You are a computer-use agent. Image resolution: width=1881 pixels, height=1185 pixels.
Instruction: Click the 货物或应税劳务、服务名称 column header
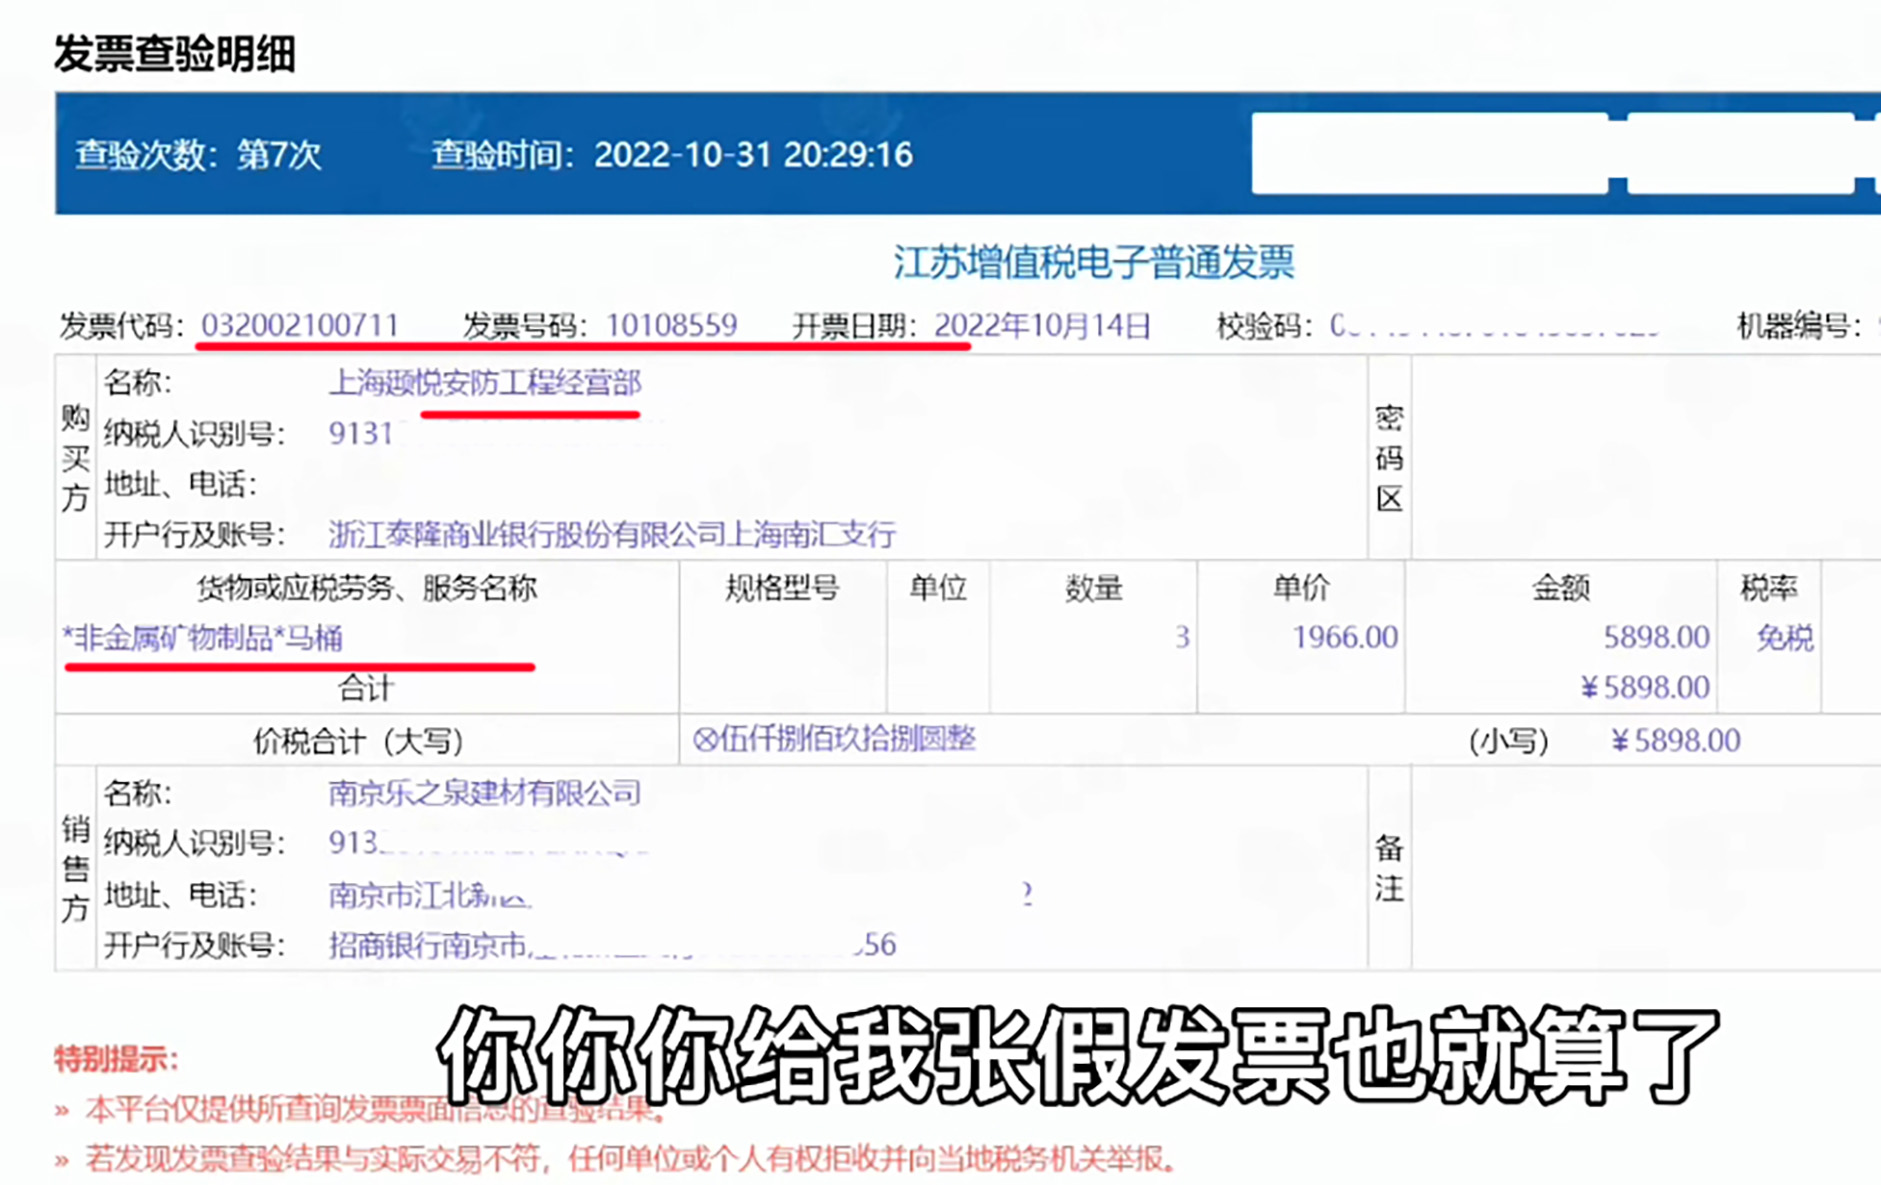(367, 588)
